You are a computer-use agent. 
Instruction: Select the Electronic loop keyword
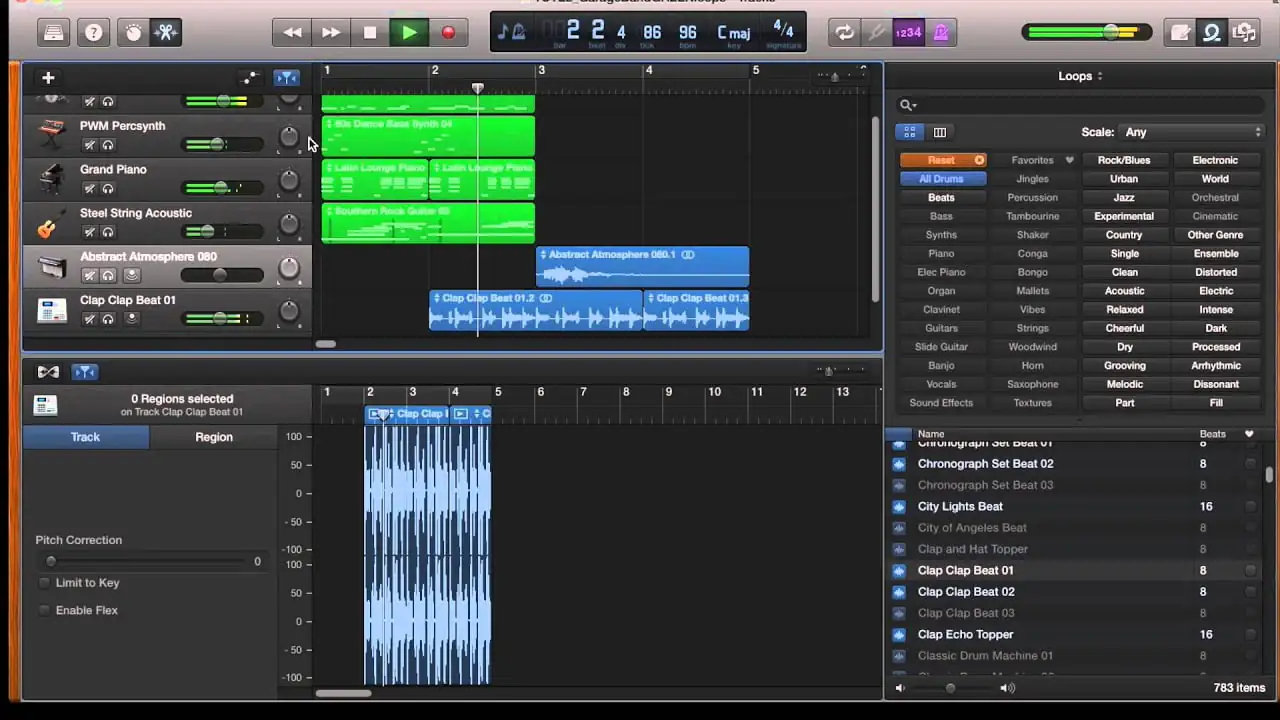click(1214, 160)
